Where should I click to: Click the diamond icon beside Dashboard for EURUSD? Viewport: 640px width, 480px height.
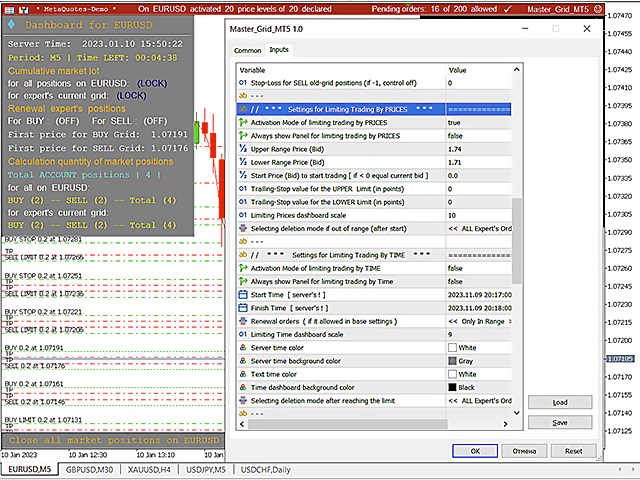tap(11, 24)
